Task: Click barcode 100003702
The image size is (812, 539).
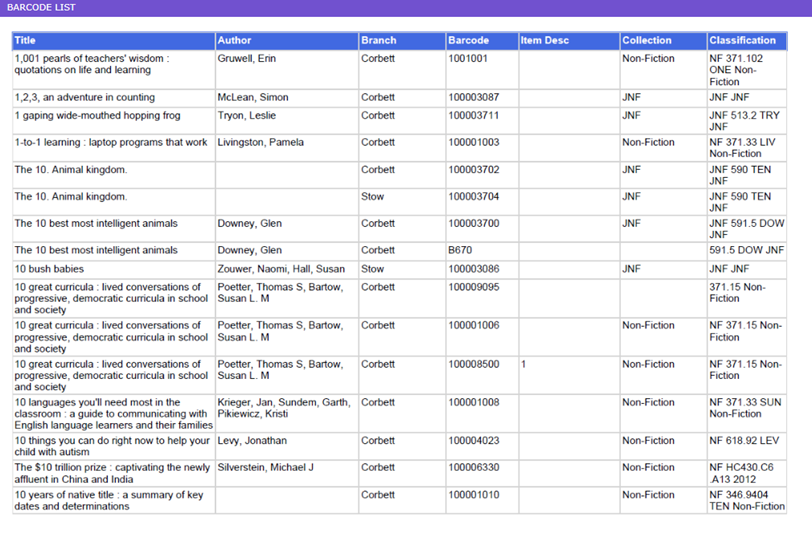Action: 473,170
